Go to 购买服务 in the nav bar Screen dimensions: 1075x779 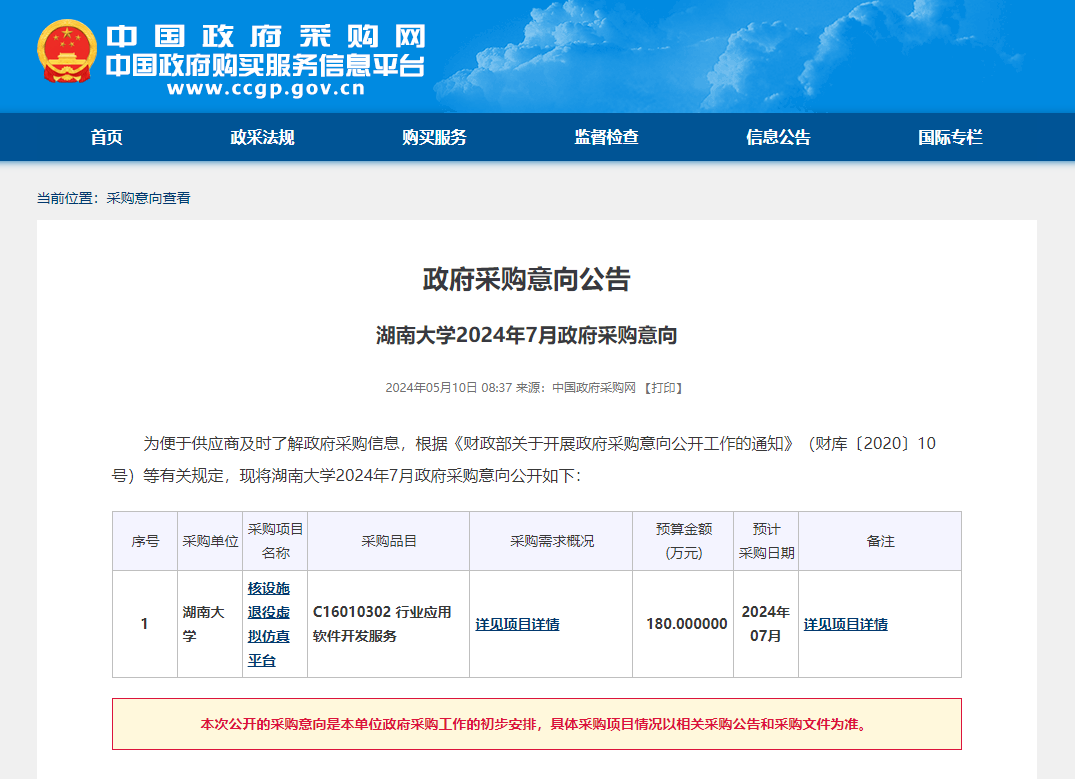[434, 137]
